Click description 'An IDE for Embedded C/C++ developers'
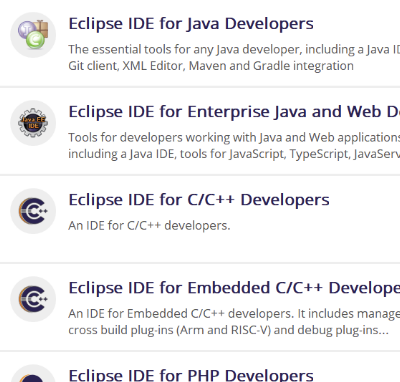 (234, 314)
